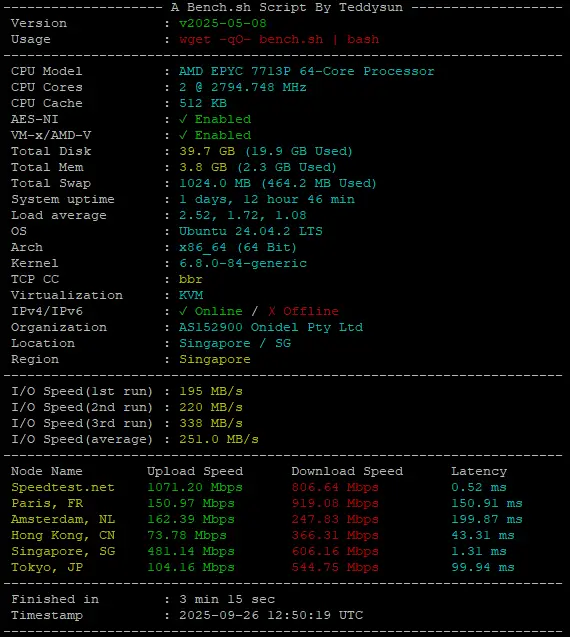The width and height of the screenshot is (570, 637).
Task: Click the Hong Kong, CN node name
Action: tap(63, 535)
